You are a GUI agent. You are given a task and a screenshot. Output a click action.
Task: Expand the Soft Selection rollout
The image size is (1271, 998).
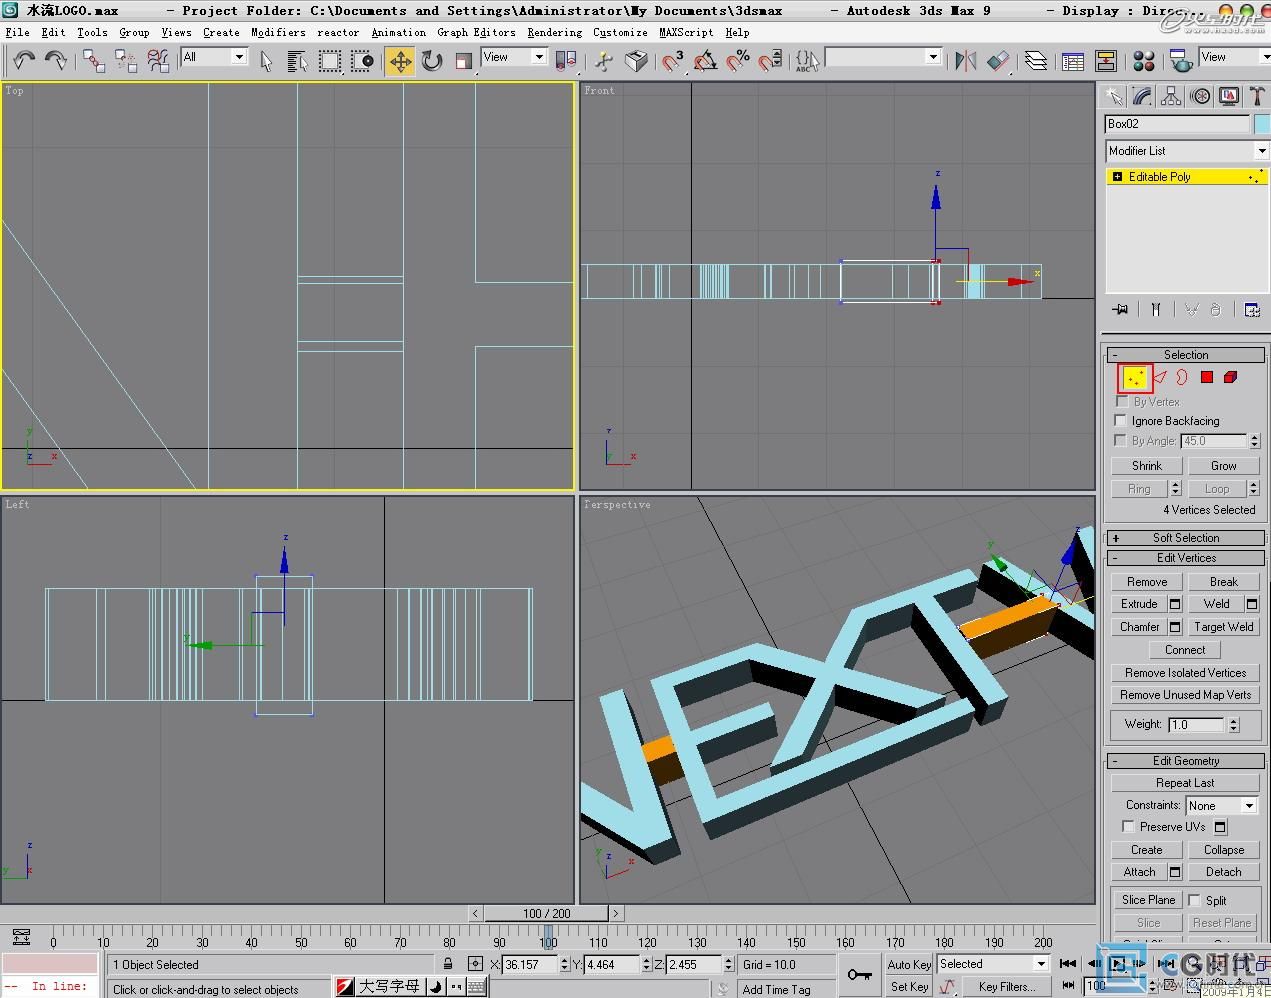1185,538
